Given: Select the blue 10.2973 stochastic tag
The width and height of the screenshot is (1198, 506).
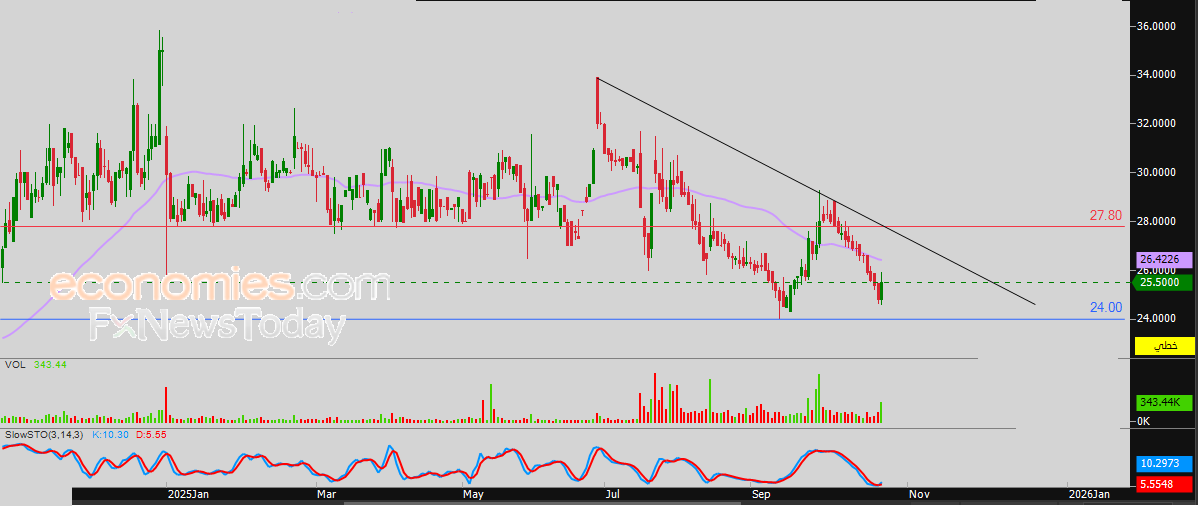Looking at the screenshot, I should pyautogui.click(x=1164, y=463).
